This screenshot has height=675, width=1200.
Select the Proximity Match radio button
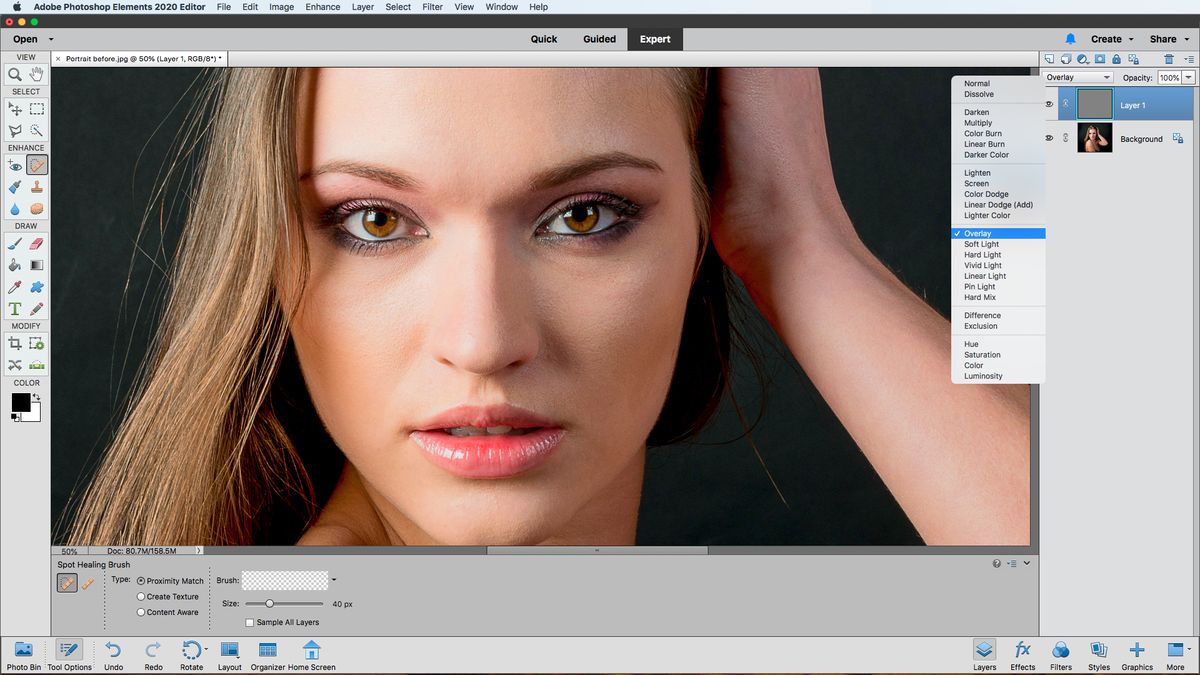point(141,581)
